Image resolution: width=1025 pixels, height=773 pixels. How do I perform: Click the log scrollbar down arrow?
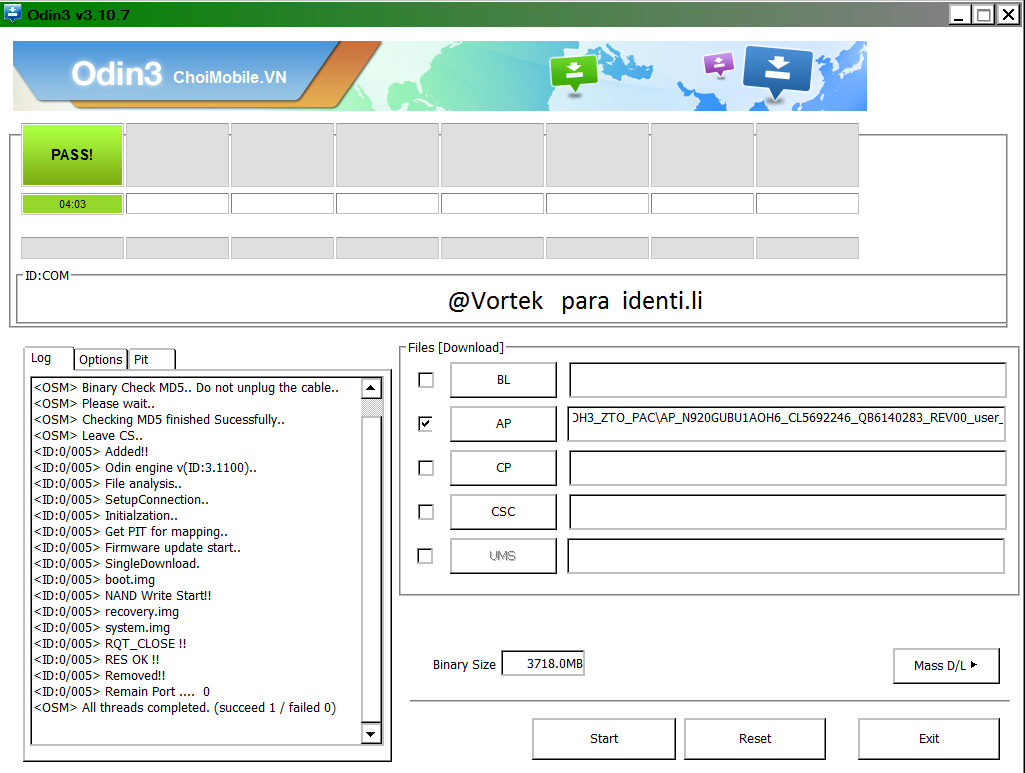pos(371,734)
